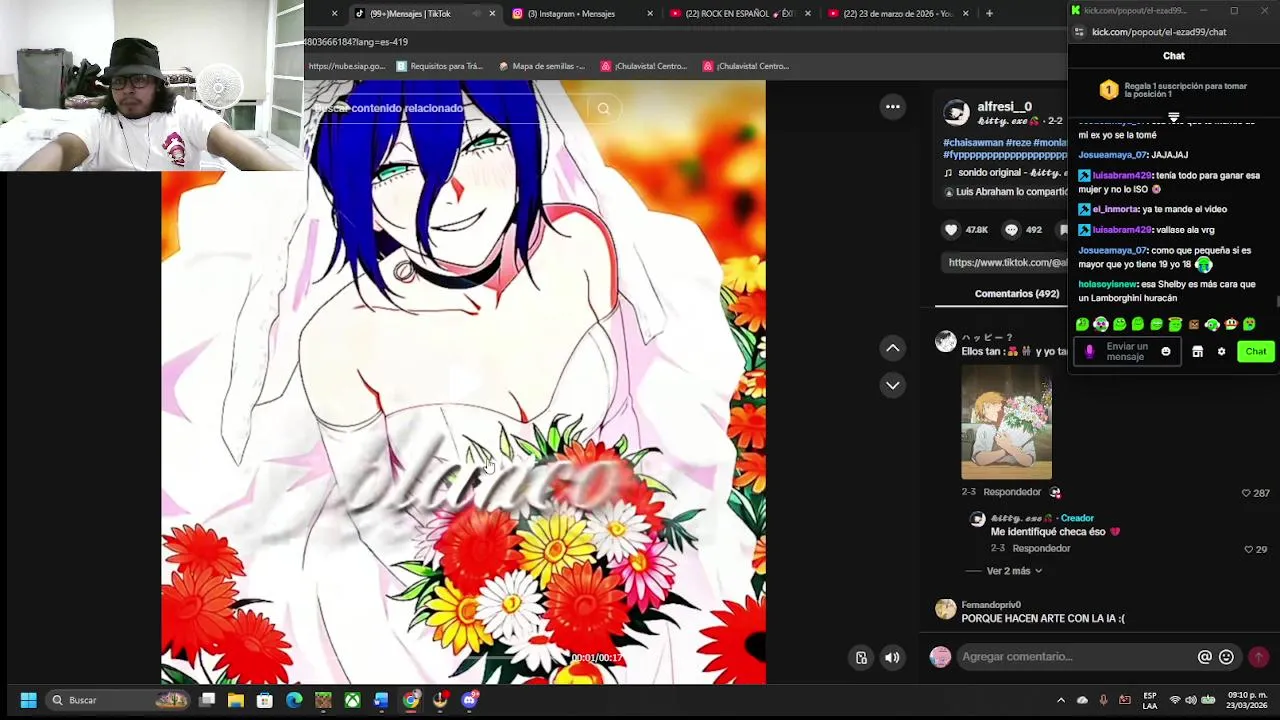The image size is (1280, 720).
Task: Open the Xbox app from the taskbar
Action: click(x=352, y=700)
